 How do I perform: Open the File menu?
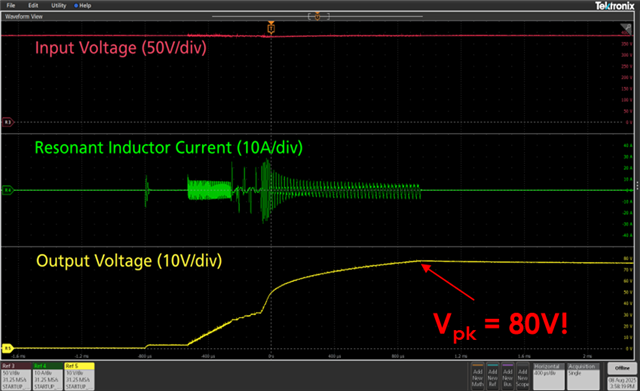tap(11, 5)
